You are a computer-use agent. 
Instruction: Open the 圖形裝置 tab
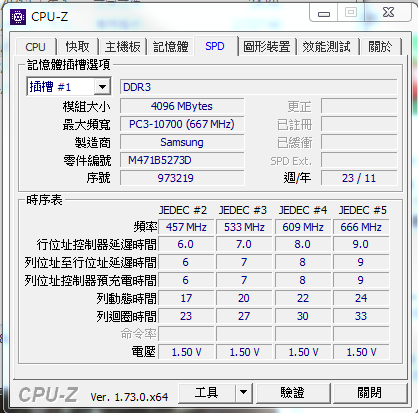(267, 47)
